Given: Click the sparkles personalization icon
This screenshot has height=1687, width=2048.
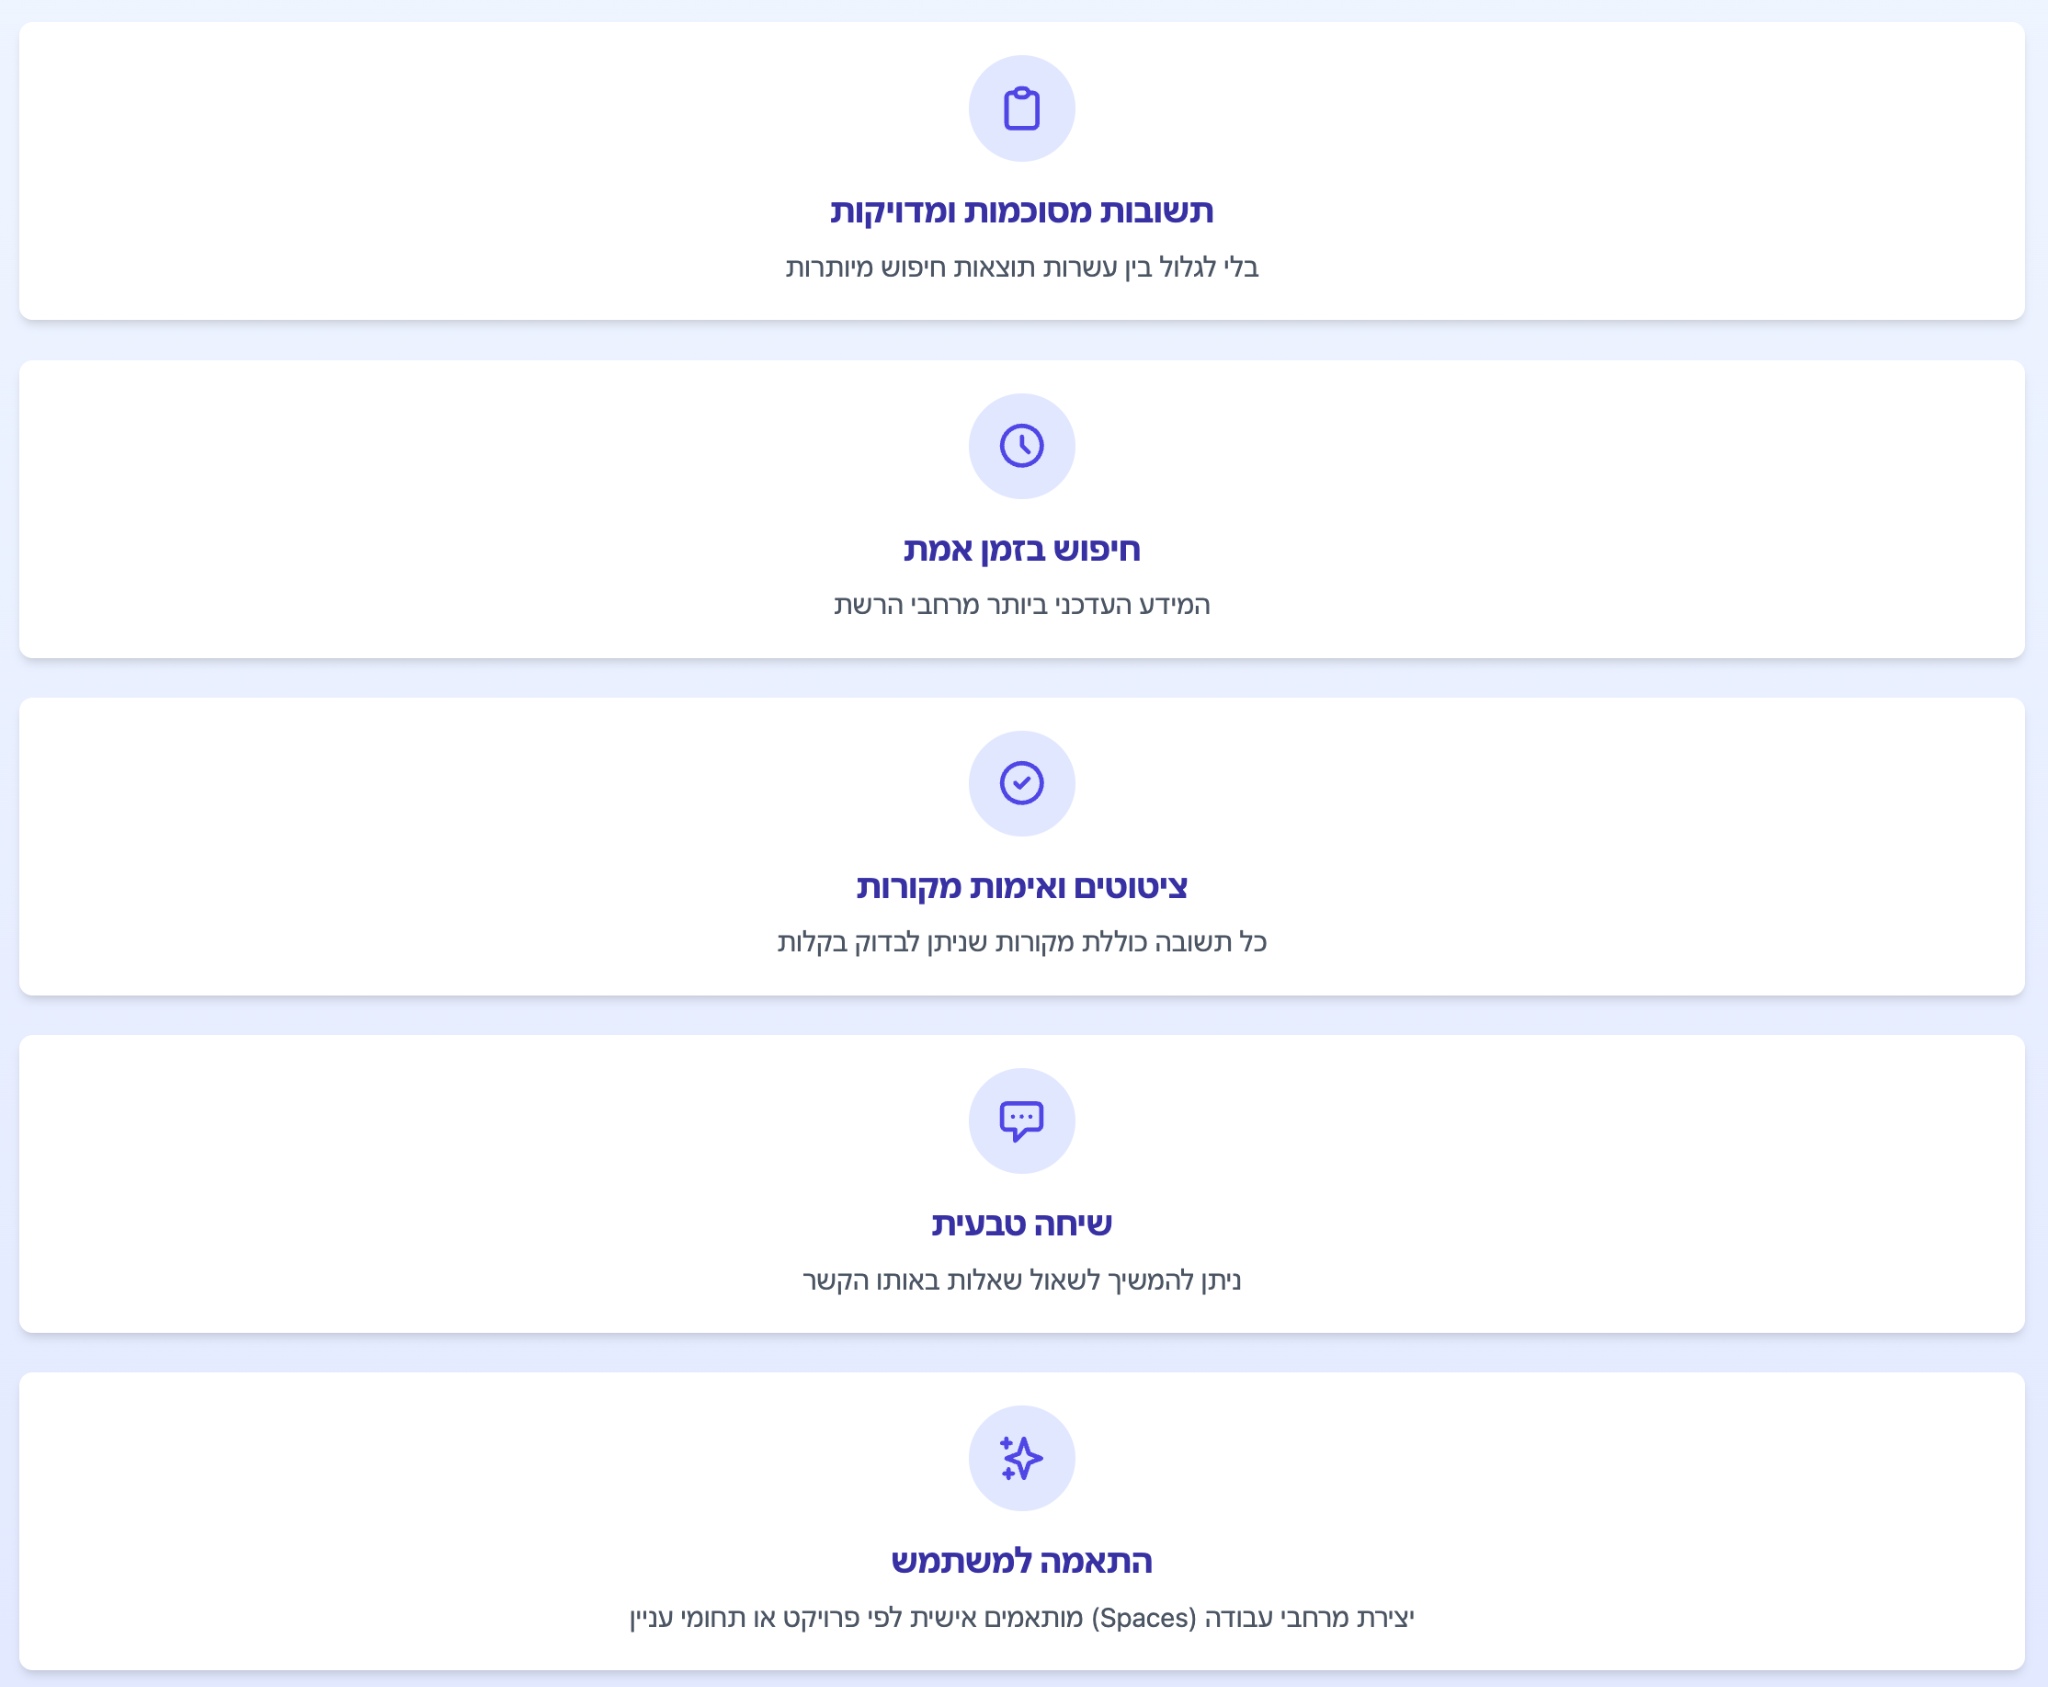Looking at the screenshot, I should 1021,1458.
